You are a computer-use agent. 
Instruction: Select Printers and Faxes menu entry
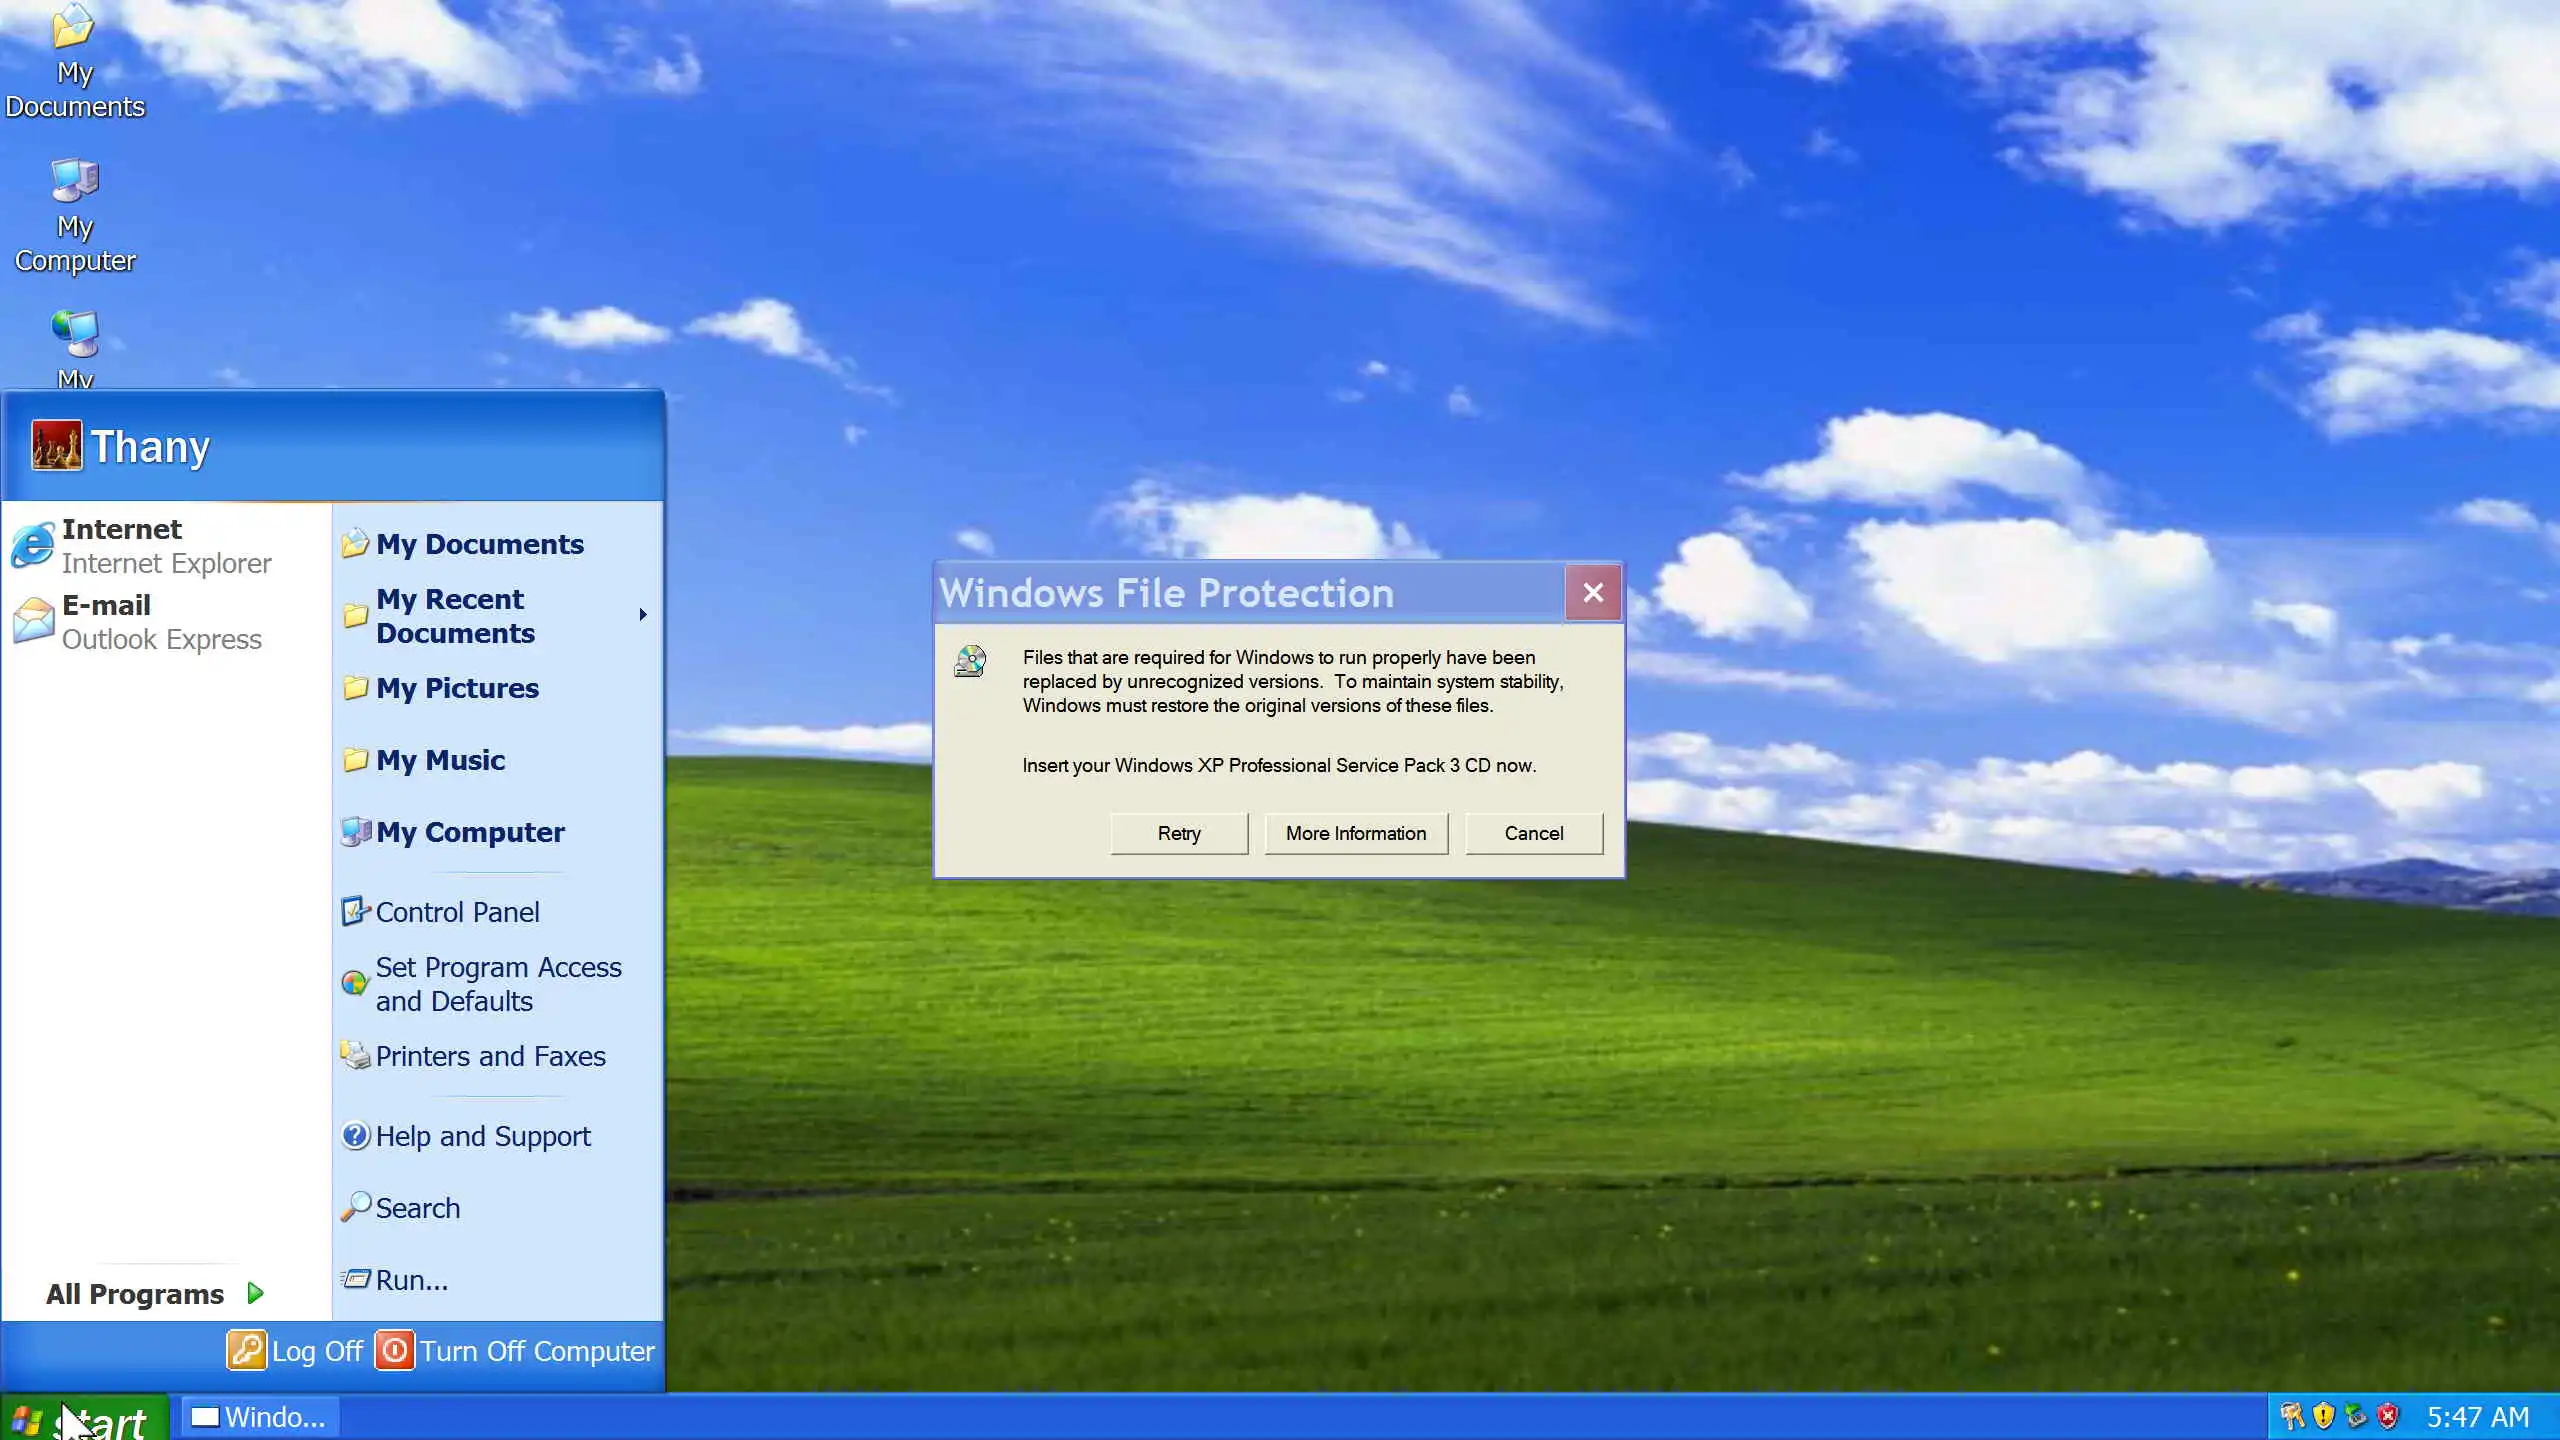(x=490, y=1056)
